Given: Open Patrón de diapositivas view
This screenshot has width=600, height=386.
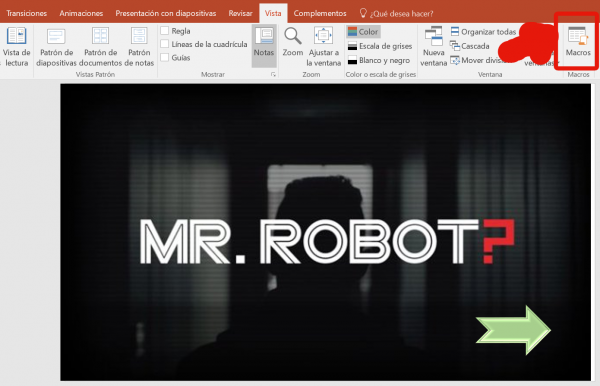Looking at the screenshot, I should (56, 47).
